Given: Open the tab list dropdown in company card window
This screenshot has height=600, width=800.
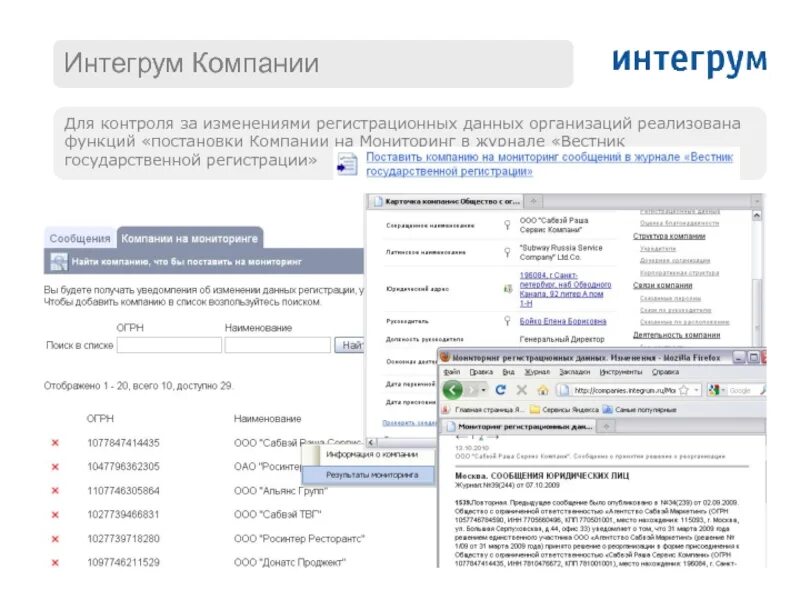Looking at the screenshot, I should pos(757,202).
